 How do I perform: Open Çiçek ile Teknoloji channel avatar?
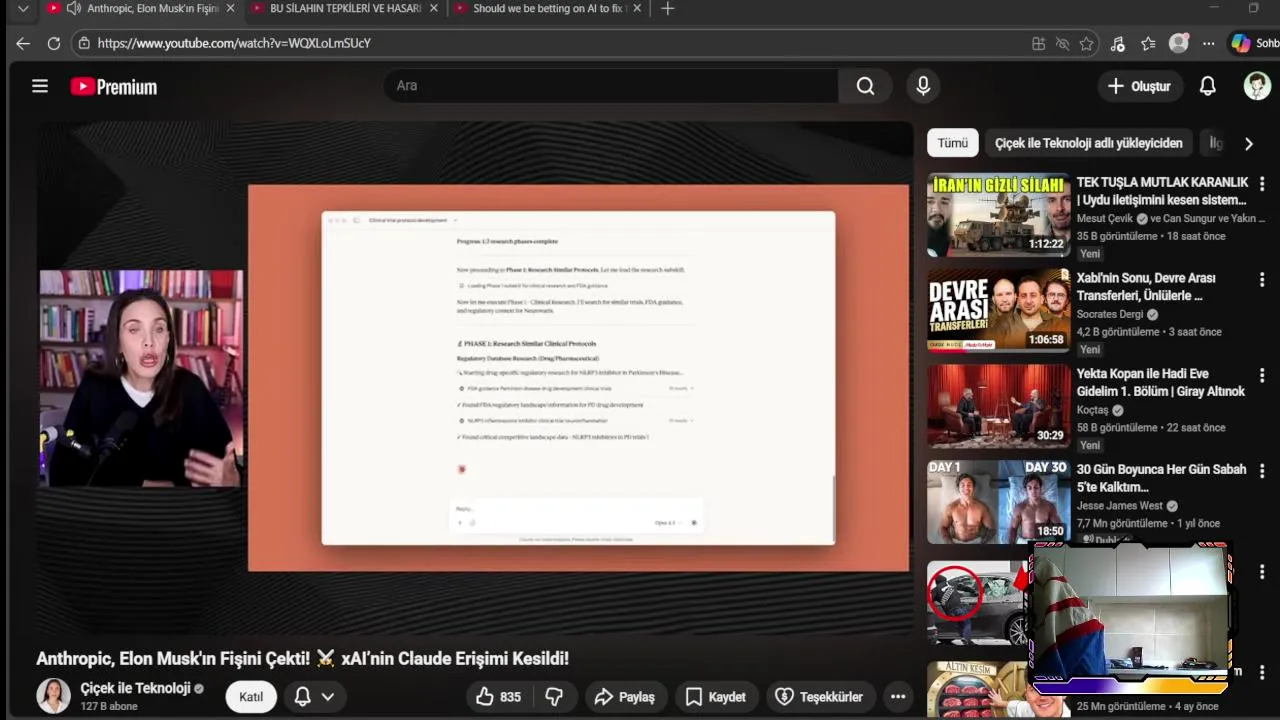tap(54, 696)
